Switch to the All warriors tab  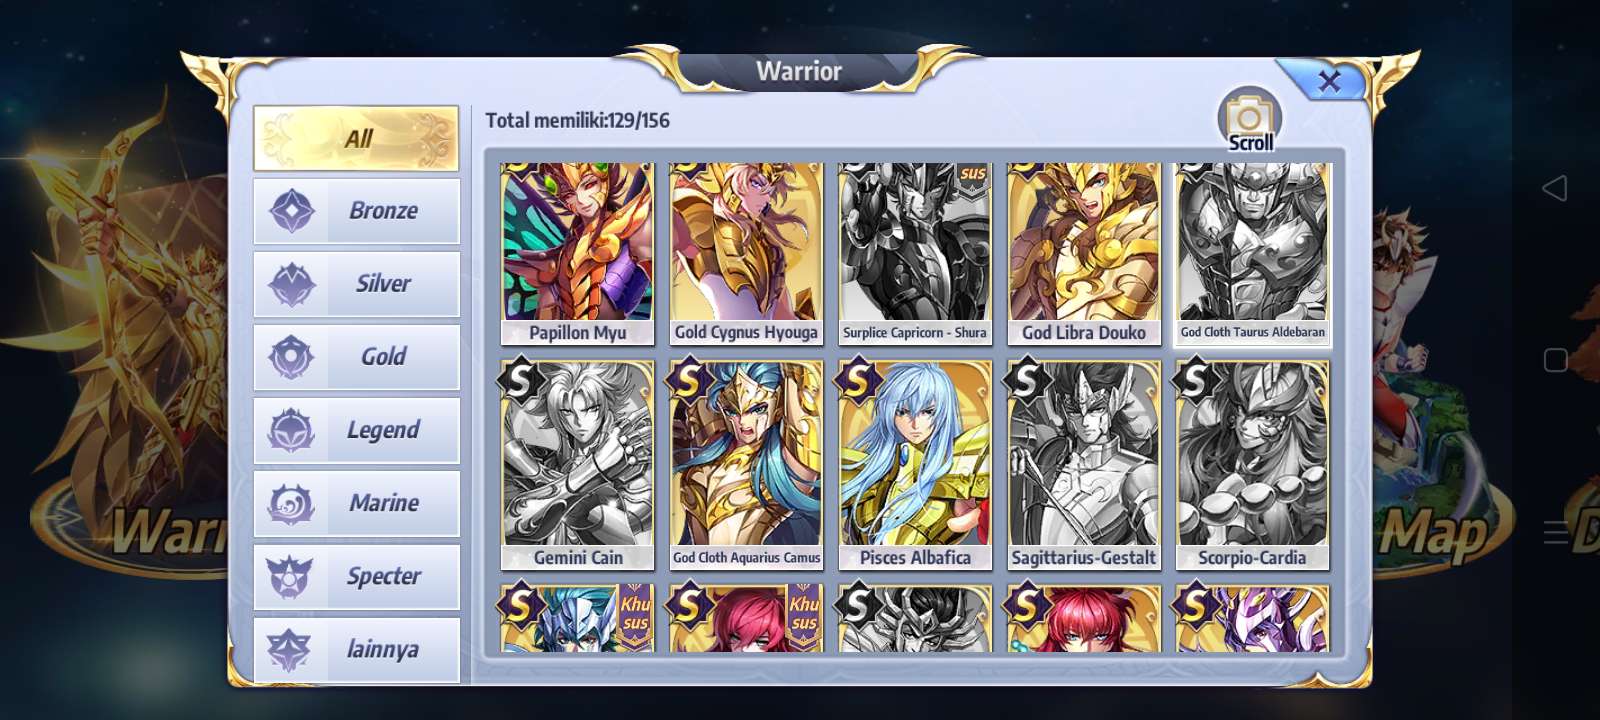pyautogui.click(x=356, y=138)
